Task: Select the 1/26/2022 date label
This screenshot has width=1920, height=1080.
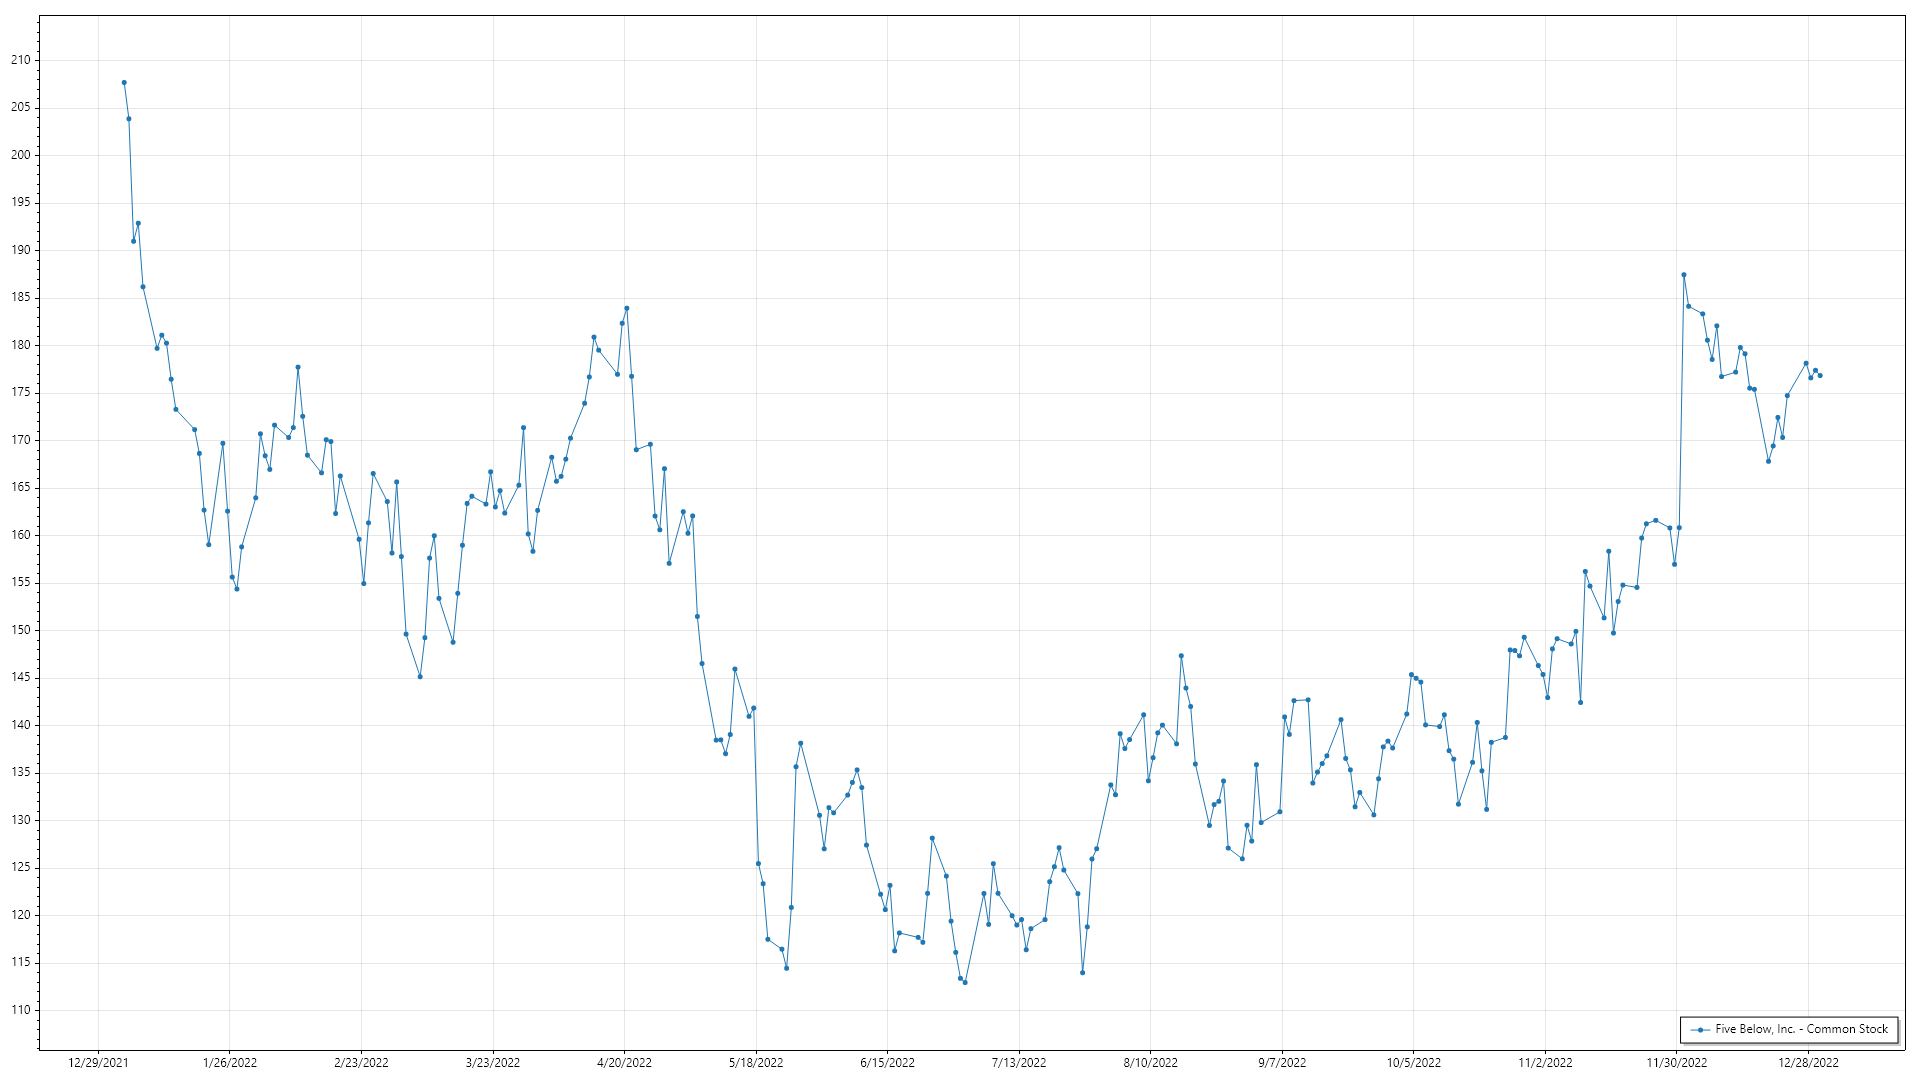Action: coord(230,1063)
